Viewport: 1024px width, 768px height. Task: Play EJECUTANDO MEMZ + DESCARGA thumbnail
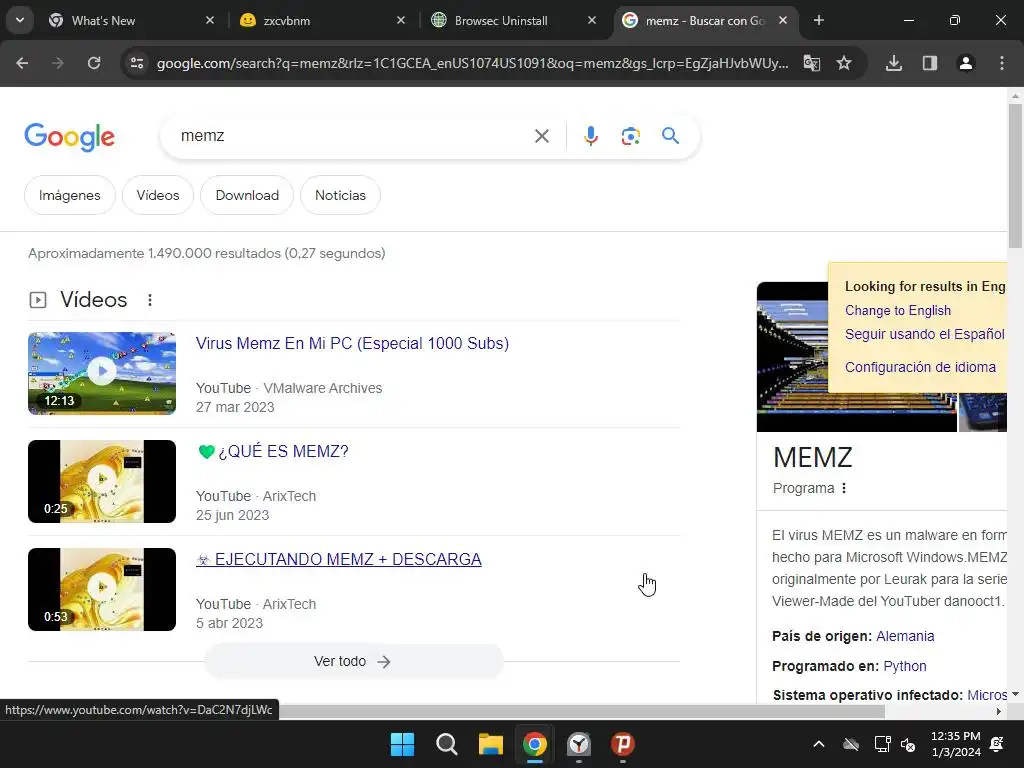coord(102,589)
